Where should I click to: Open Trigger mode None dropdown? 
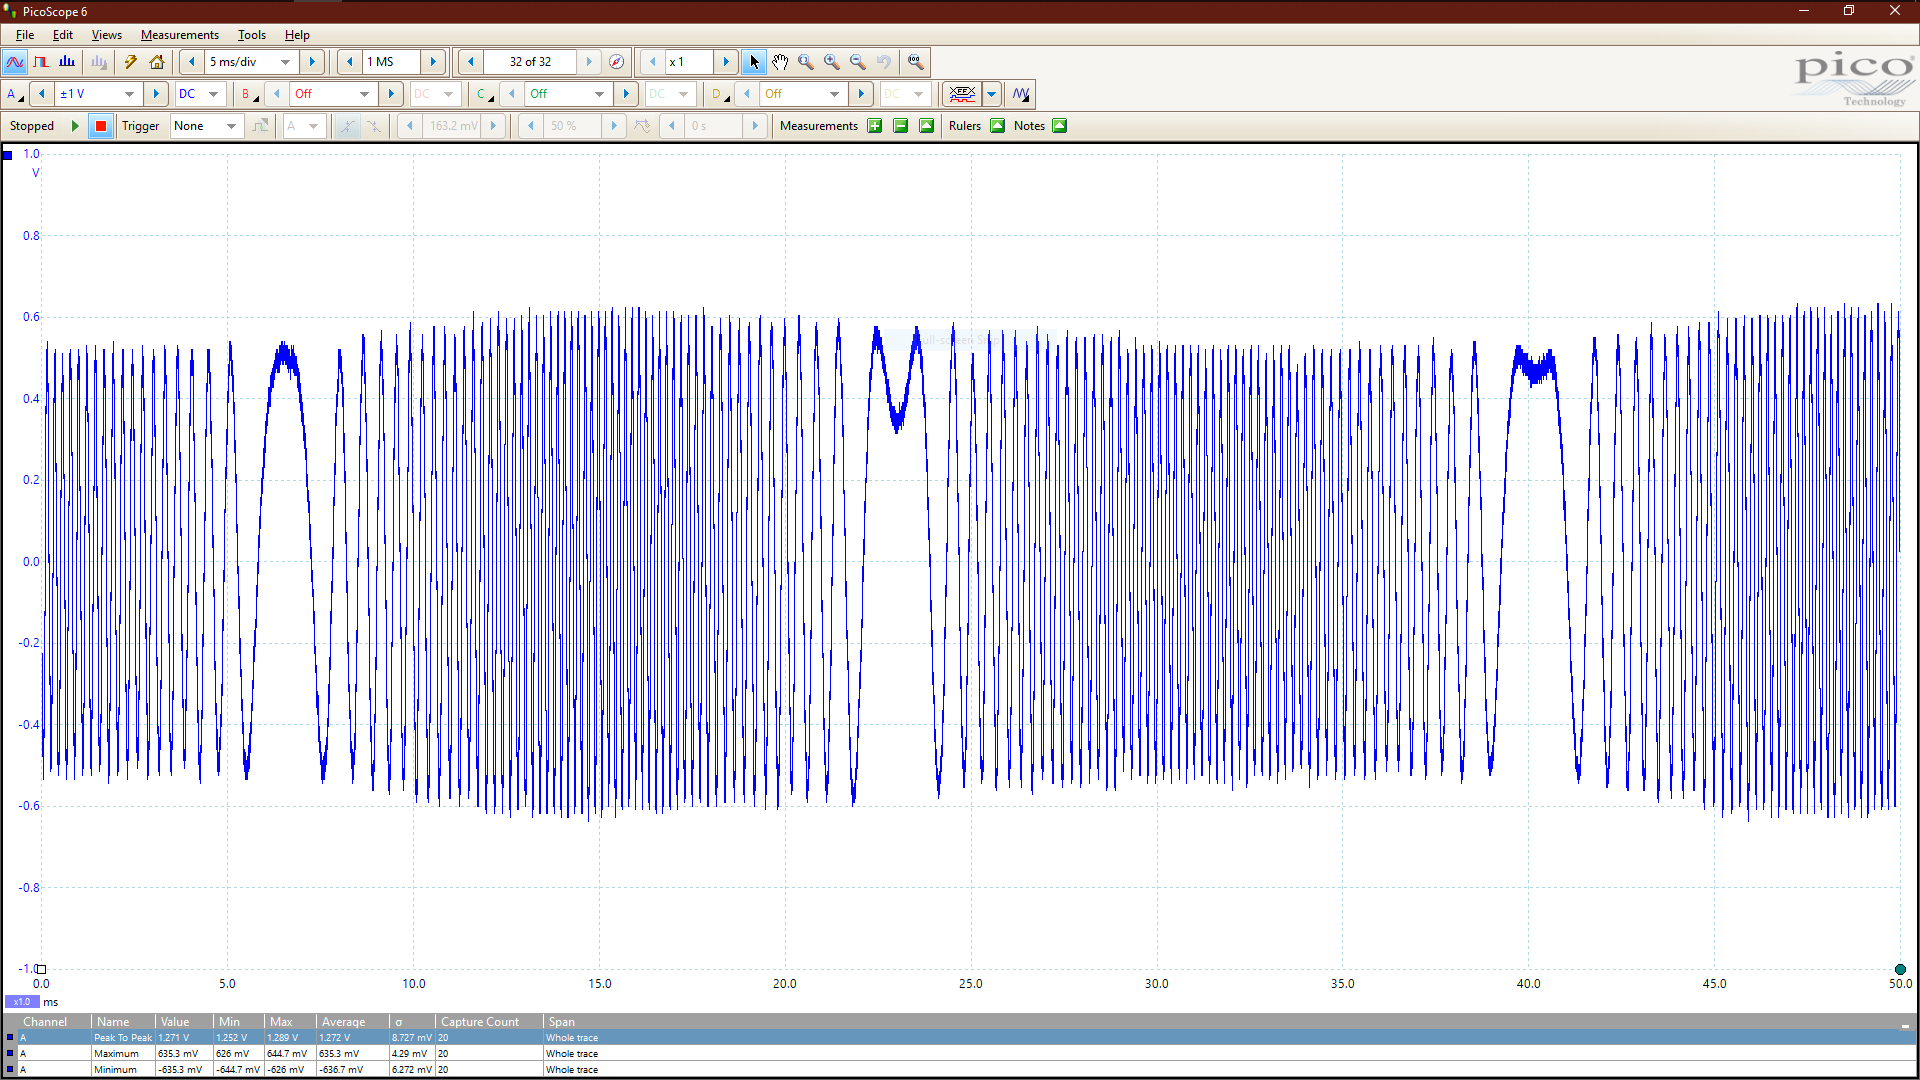tap(231, 126)
